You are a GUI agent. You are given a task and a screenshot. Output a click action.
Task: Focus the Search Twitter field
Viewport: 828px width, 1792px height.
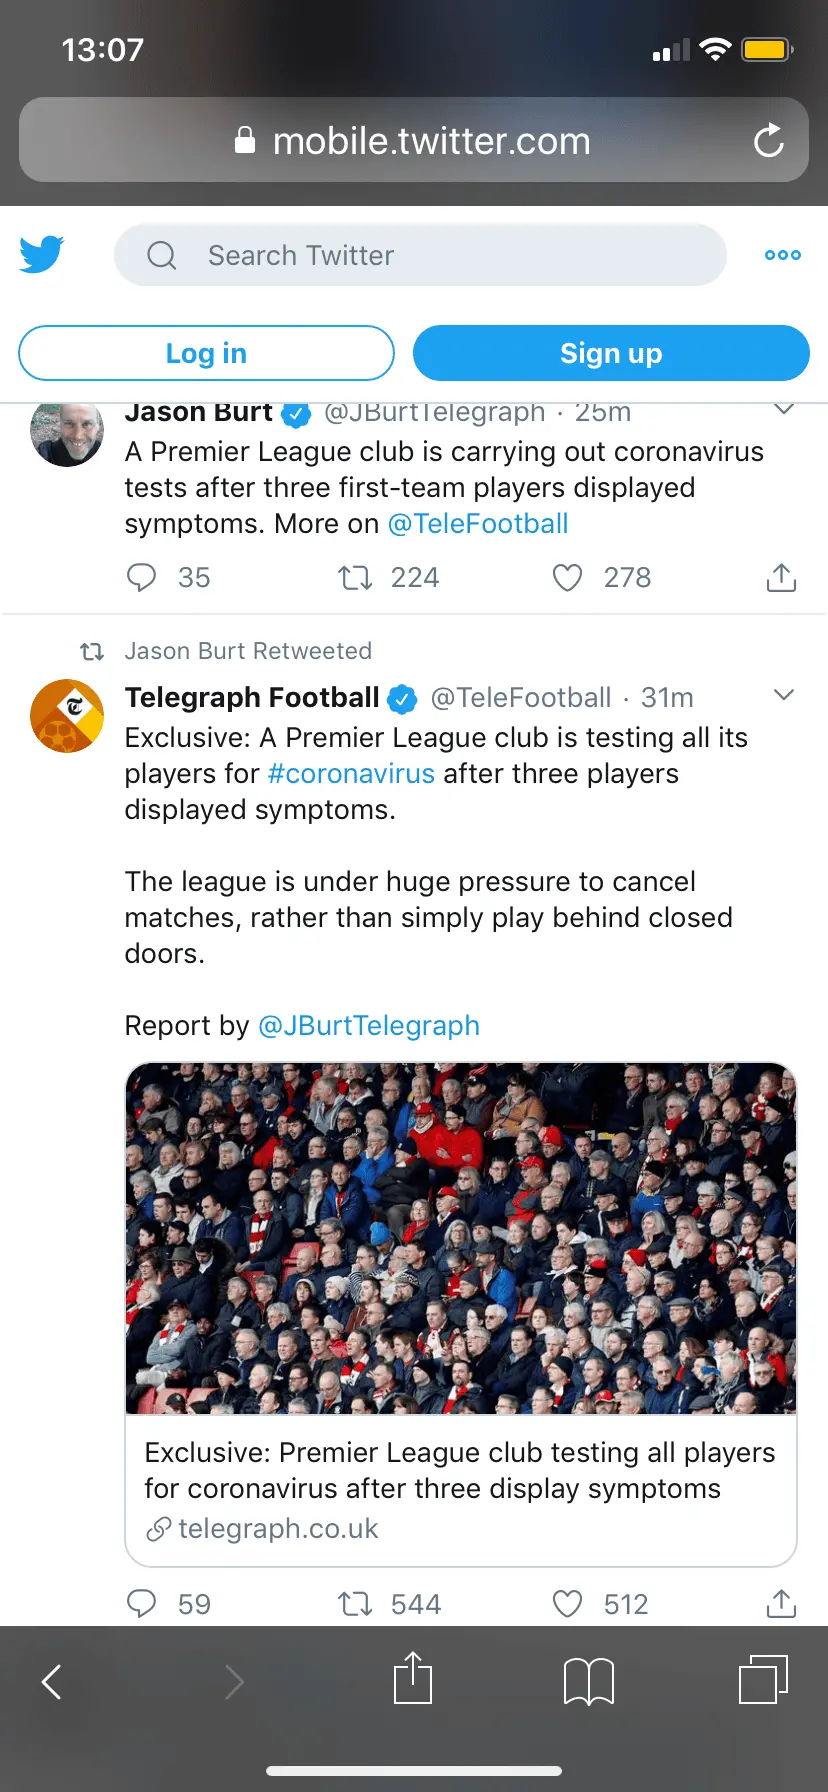tap(420, 255)
